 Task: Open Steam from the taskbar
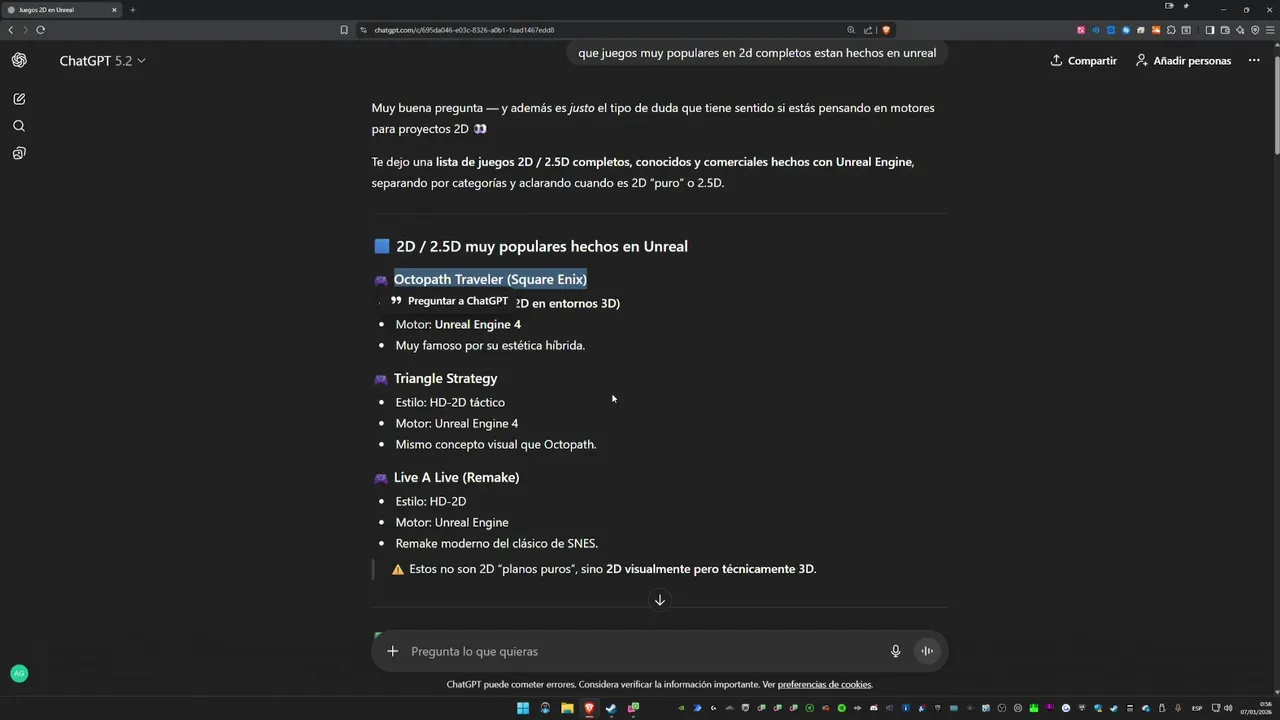(x=611, y=708)
